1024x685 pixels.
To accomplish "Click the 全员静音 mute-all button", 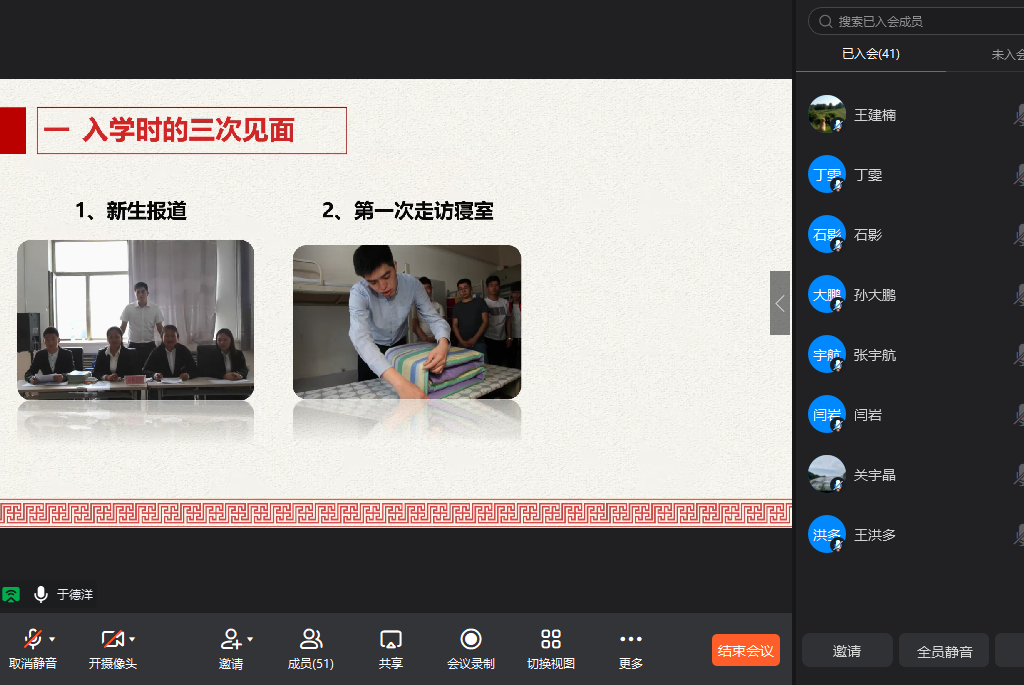I will [944, 651].
